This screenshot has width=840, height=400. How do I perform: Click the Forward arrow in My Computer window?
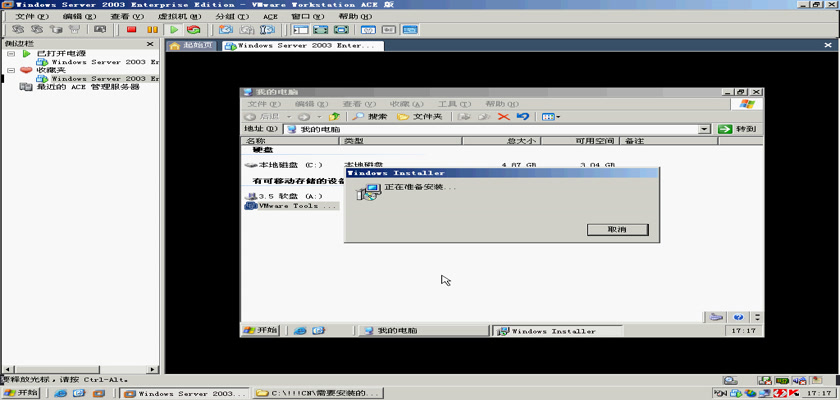pos(304,116)
